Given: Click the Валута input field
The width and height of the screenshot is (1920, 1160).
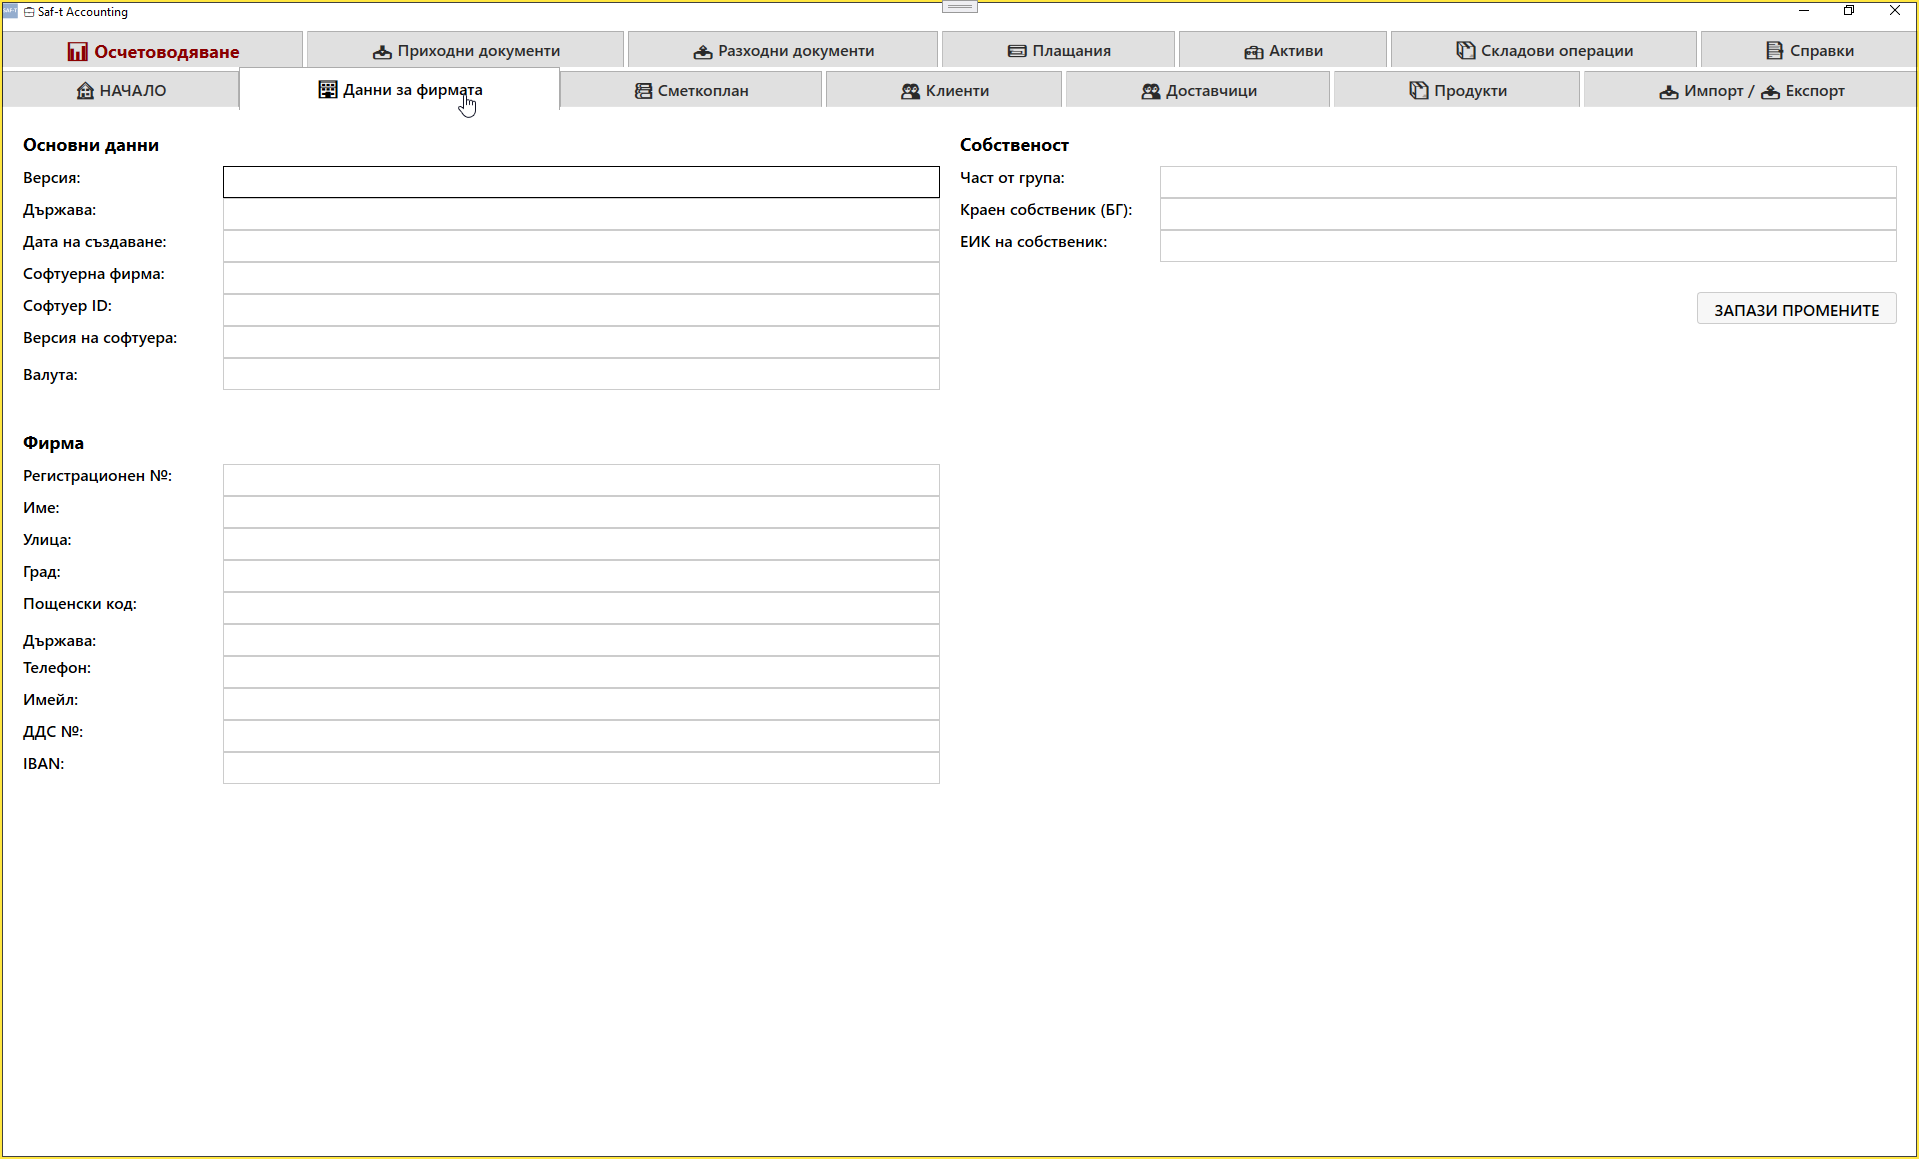Looking at the screenshot, I should click(581, 374).
